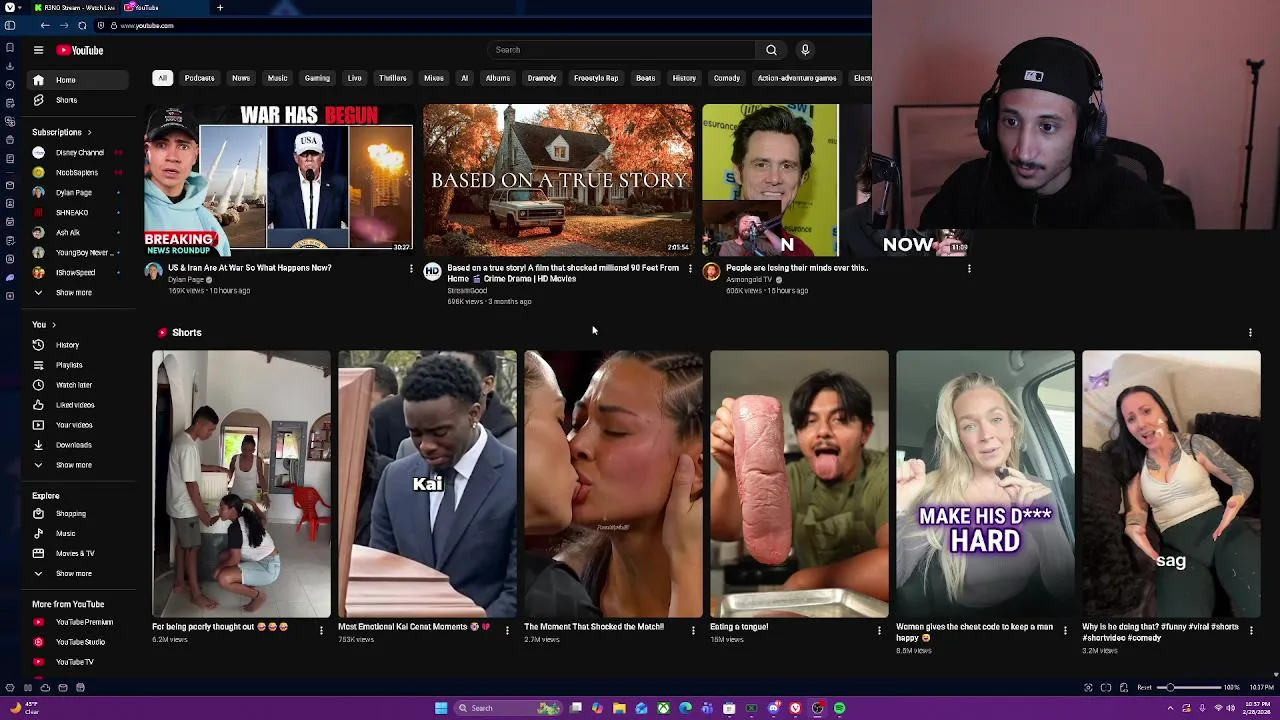Open YouTube Studio link

80,642
